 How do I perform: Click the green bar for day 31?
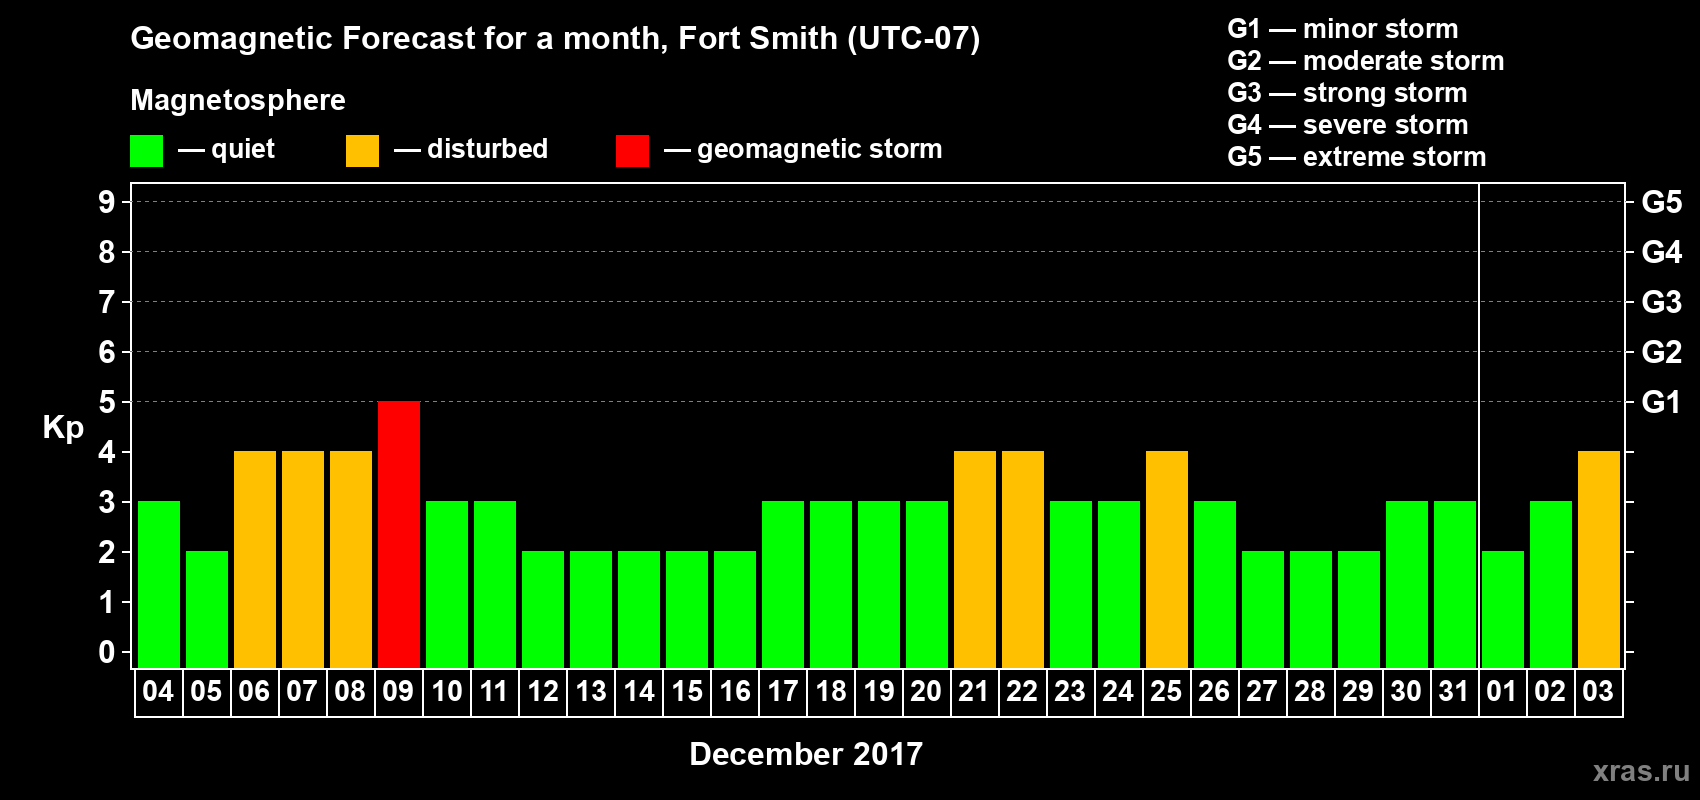[x=1455, y=584]
